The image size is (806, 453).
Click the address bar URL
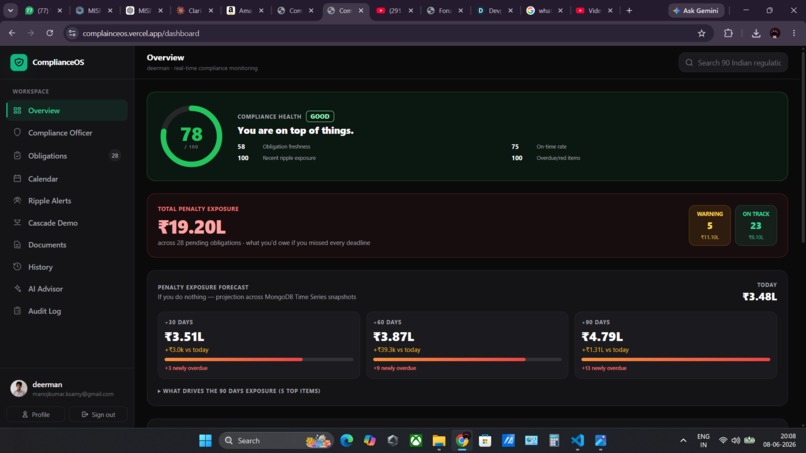[x=141, y=33]
